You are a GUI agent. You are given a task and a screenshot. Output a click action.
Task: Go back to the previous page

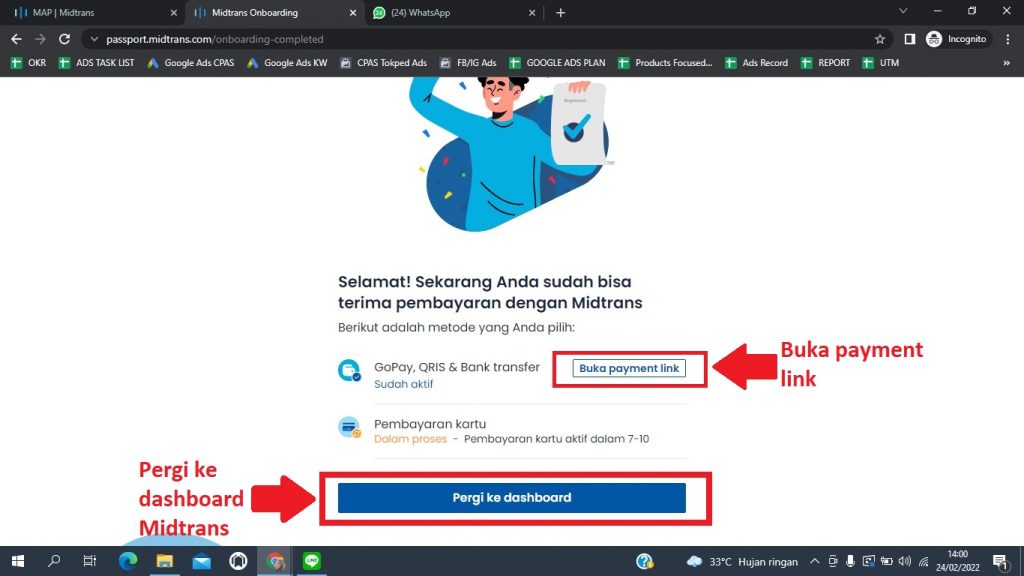16,39
